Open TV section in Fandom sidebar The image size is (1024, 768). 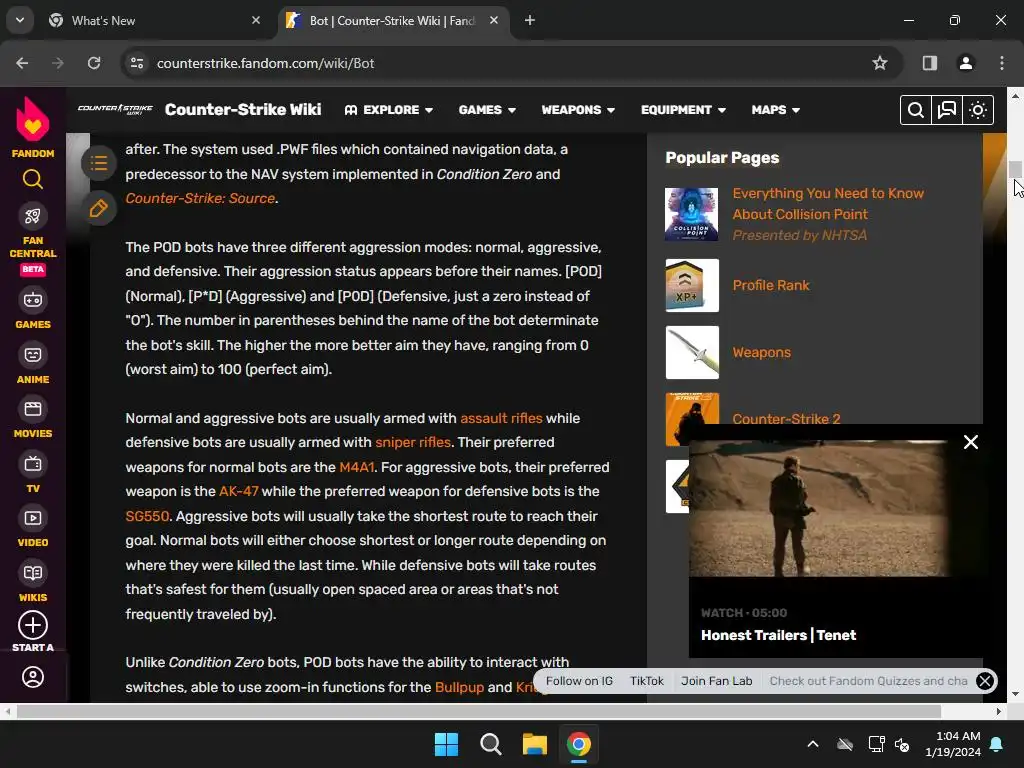(33, 473)
